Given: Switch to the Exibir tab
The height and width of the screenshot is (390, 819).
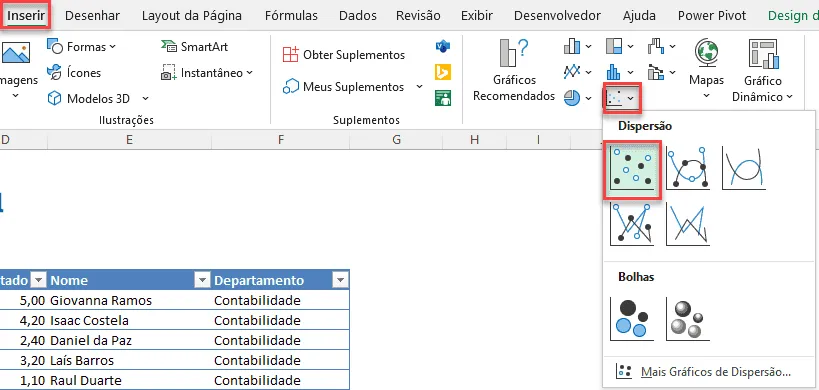Looking at the screenshot, I should point(477,16).
